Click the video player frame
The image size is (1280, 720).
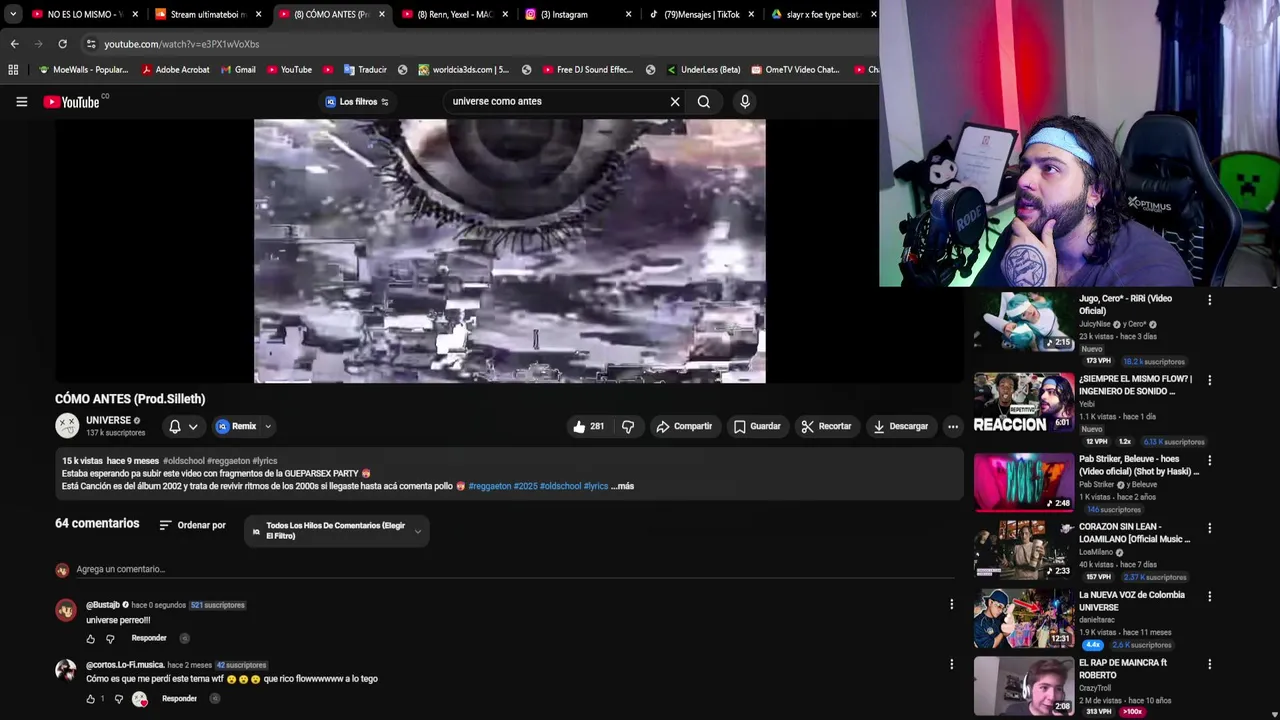[510, 251]
